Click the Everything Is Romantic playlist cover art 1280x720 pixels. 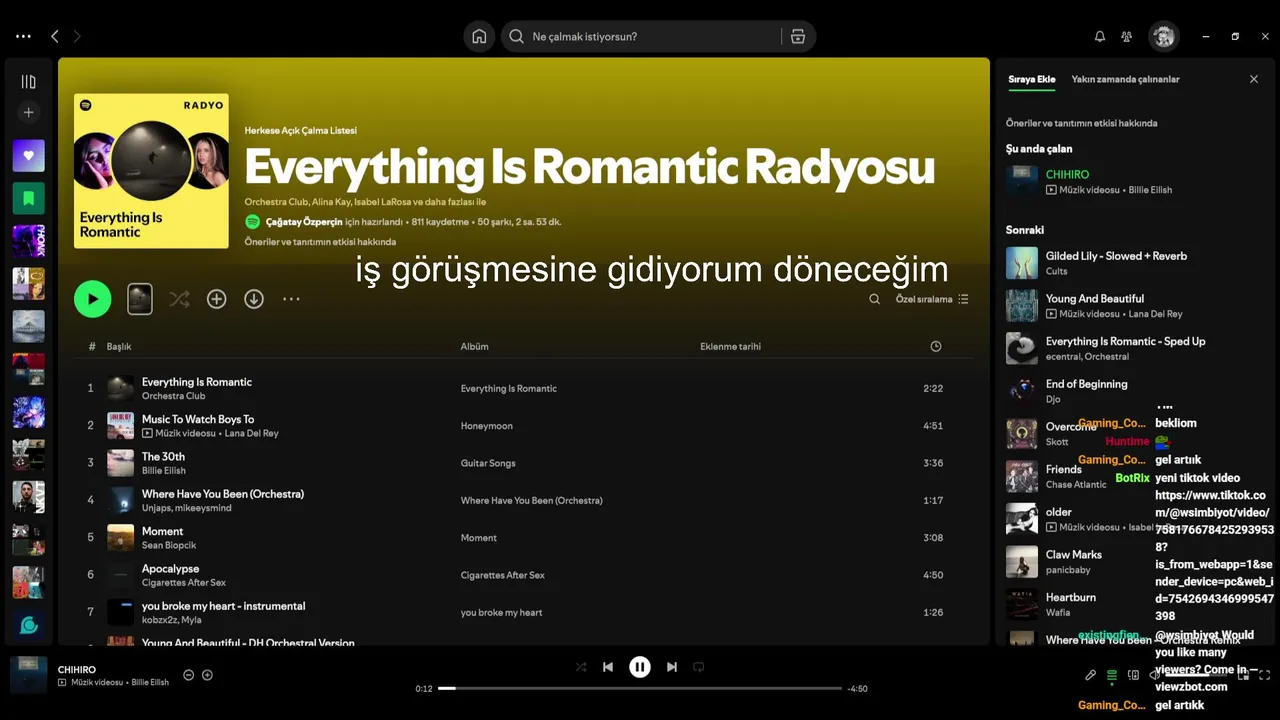pyautogui.click(x=151, y=171)
